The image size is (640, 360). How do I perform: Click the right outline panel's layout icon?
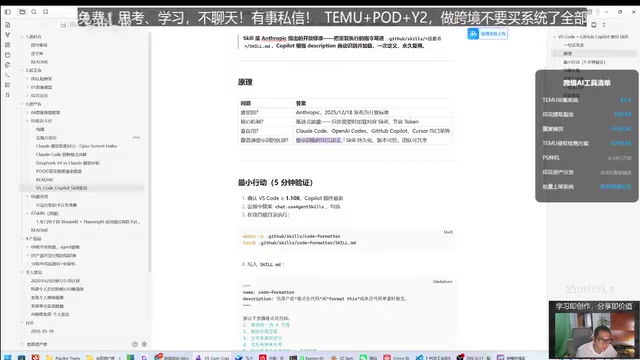593,25
